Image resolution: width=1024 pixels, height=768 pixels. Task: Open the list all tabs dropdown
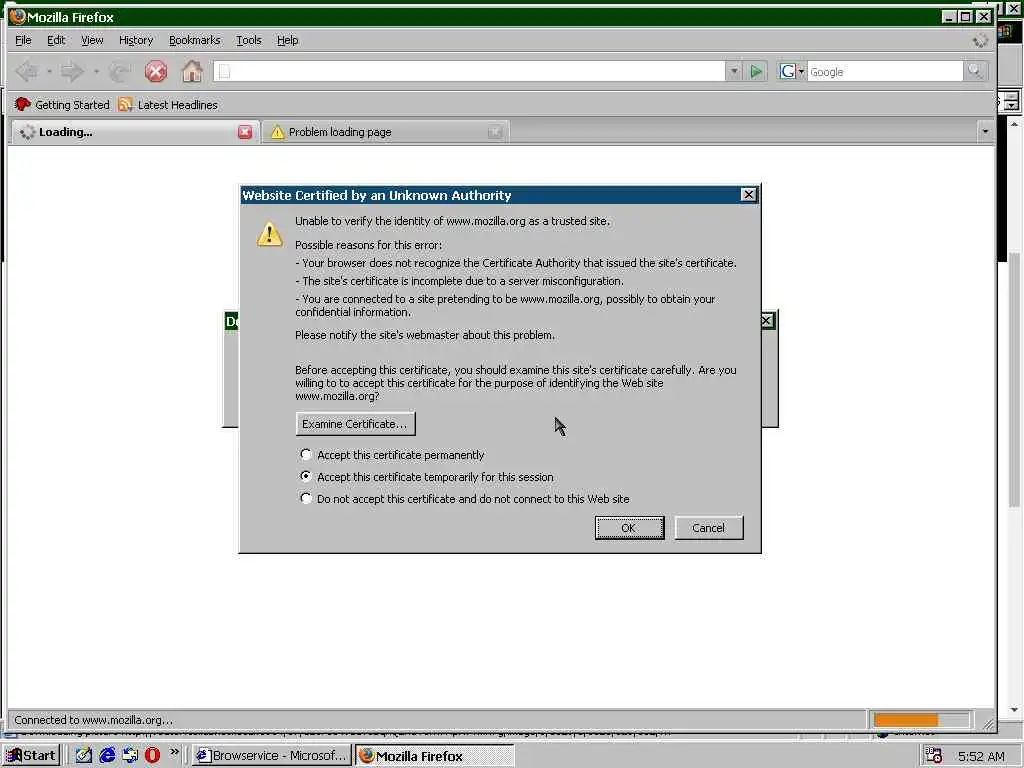(x=985, y=131)
